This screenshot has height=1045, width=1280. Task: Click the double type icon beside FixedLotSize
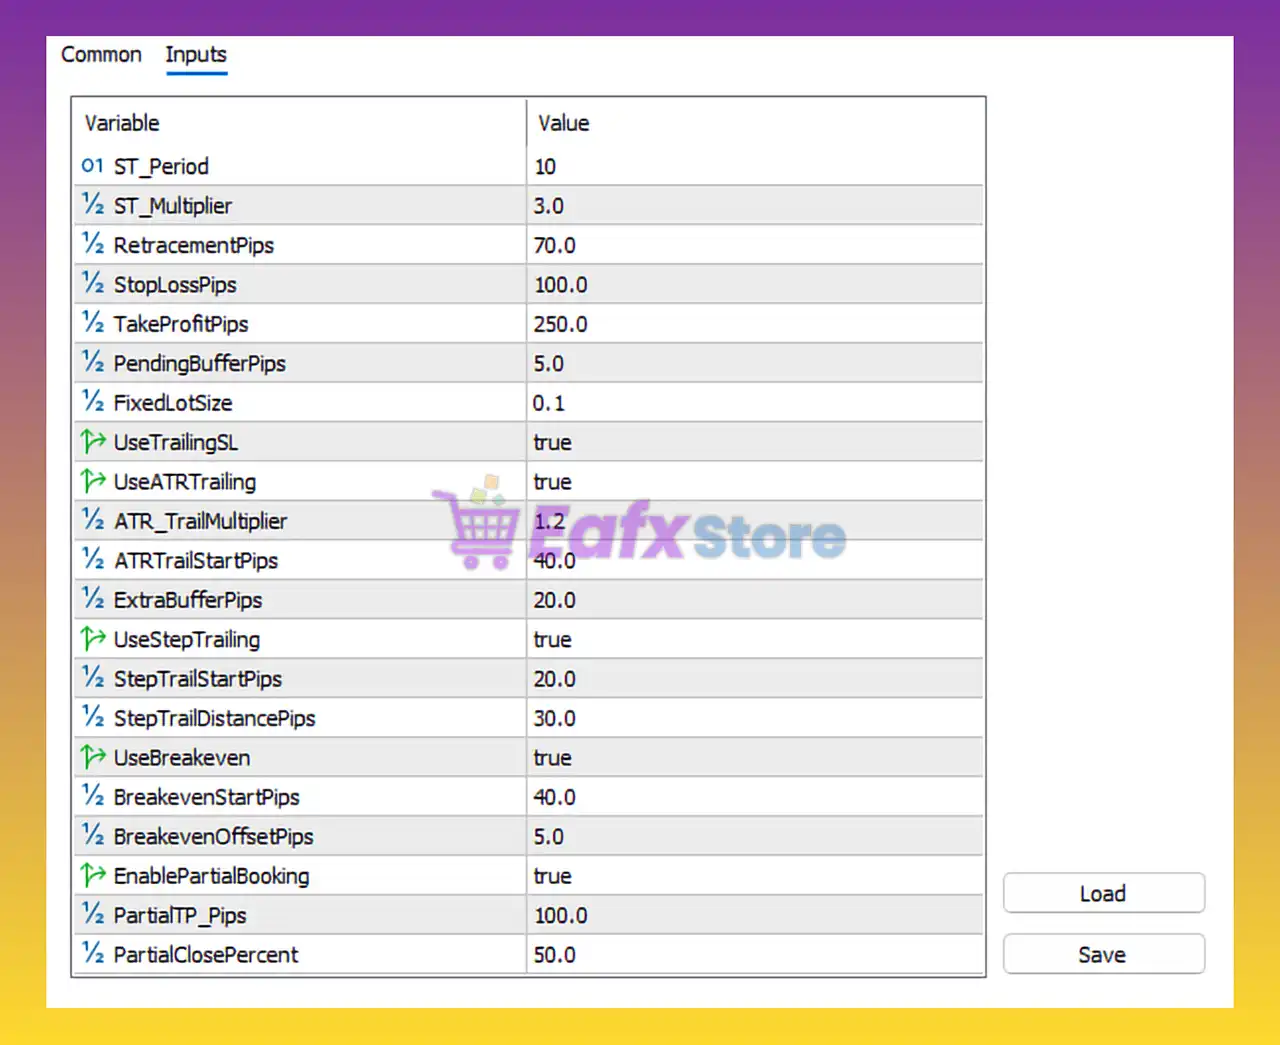tap(93, 402)
